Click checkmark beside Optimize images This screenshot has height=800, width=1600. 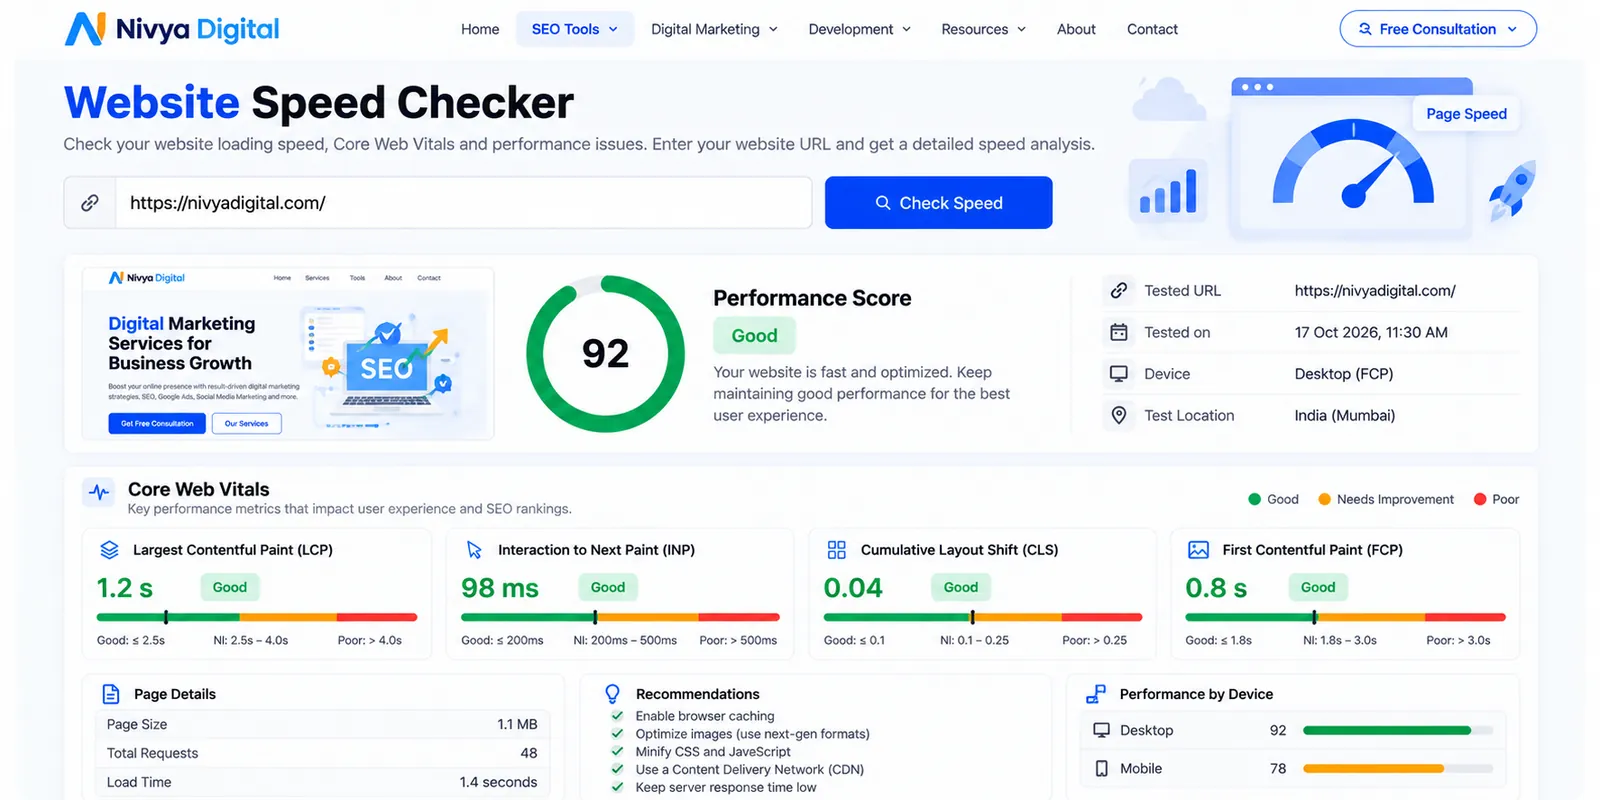pyautogui.click(x=617, y=734)
